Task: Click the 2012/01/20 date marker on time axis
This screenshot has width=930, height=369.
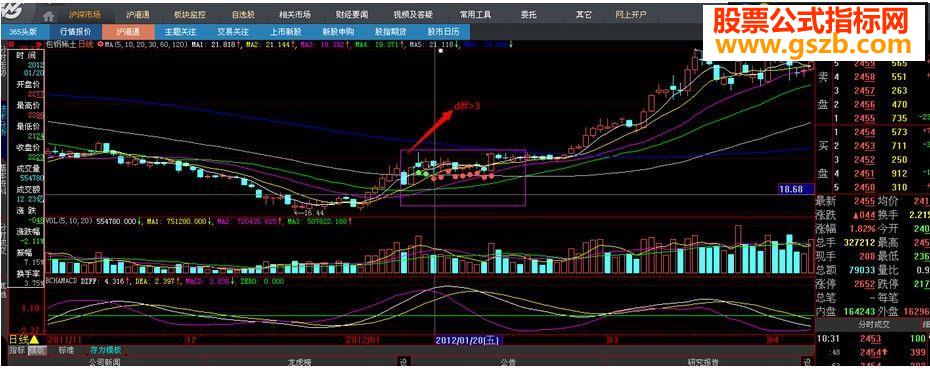Action: (x=469, y=341)
